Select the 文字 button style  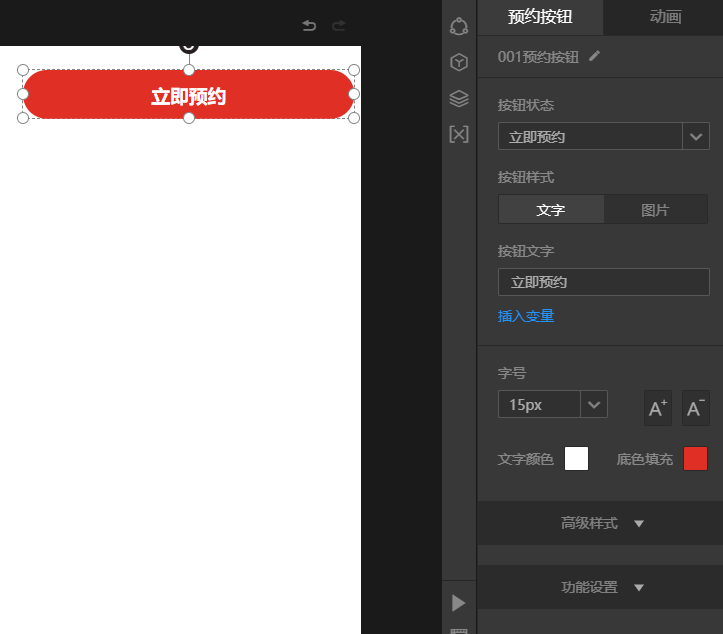pos(551,210)
